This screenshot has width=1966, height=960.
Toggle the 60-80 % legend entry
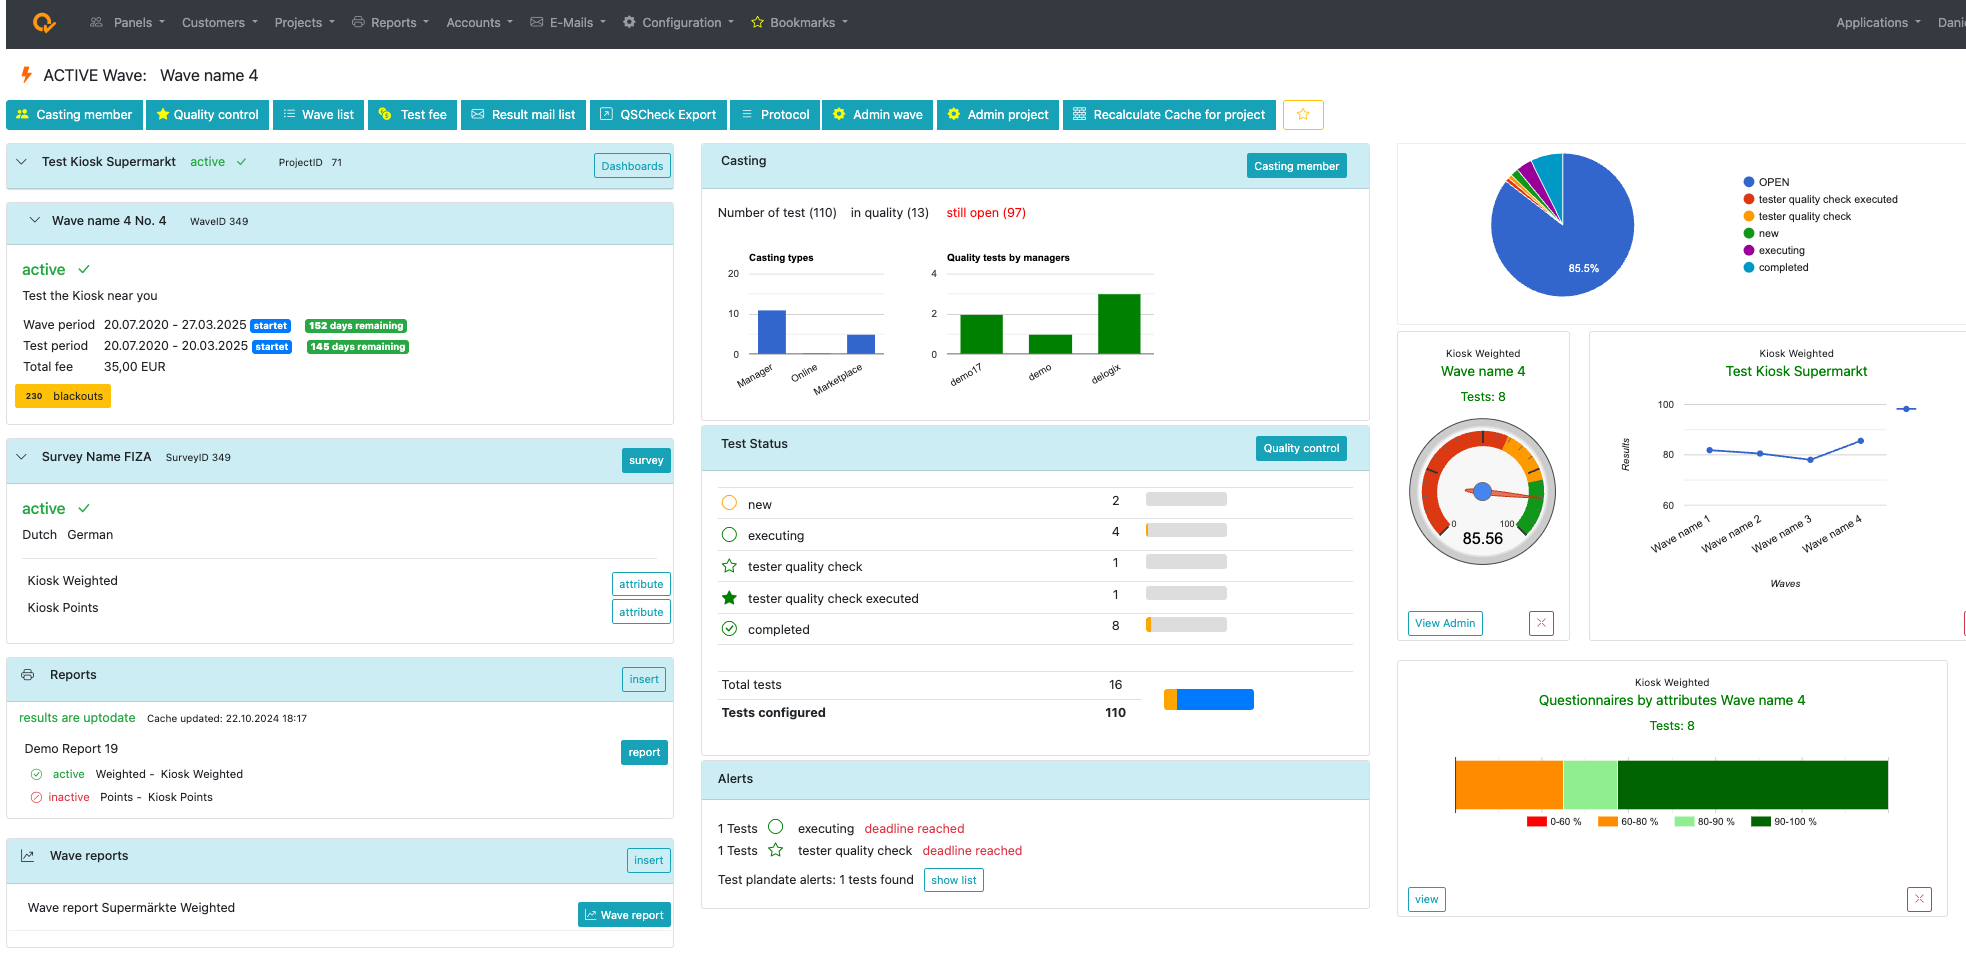(x=1628, y=822)
